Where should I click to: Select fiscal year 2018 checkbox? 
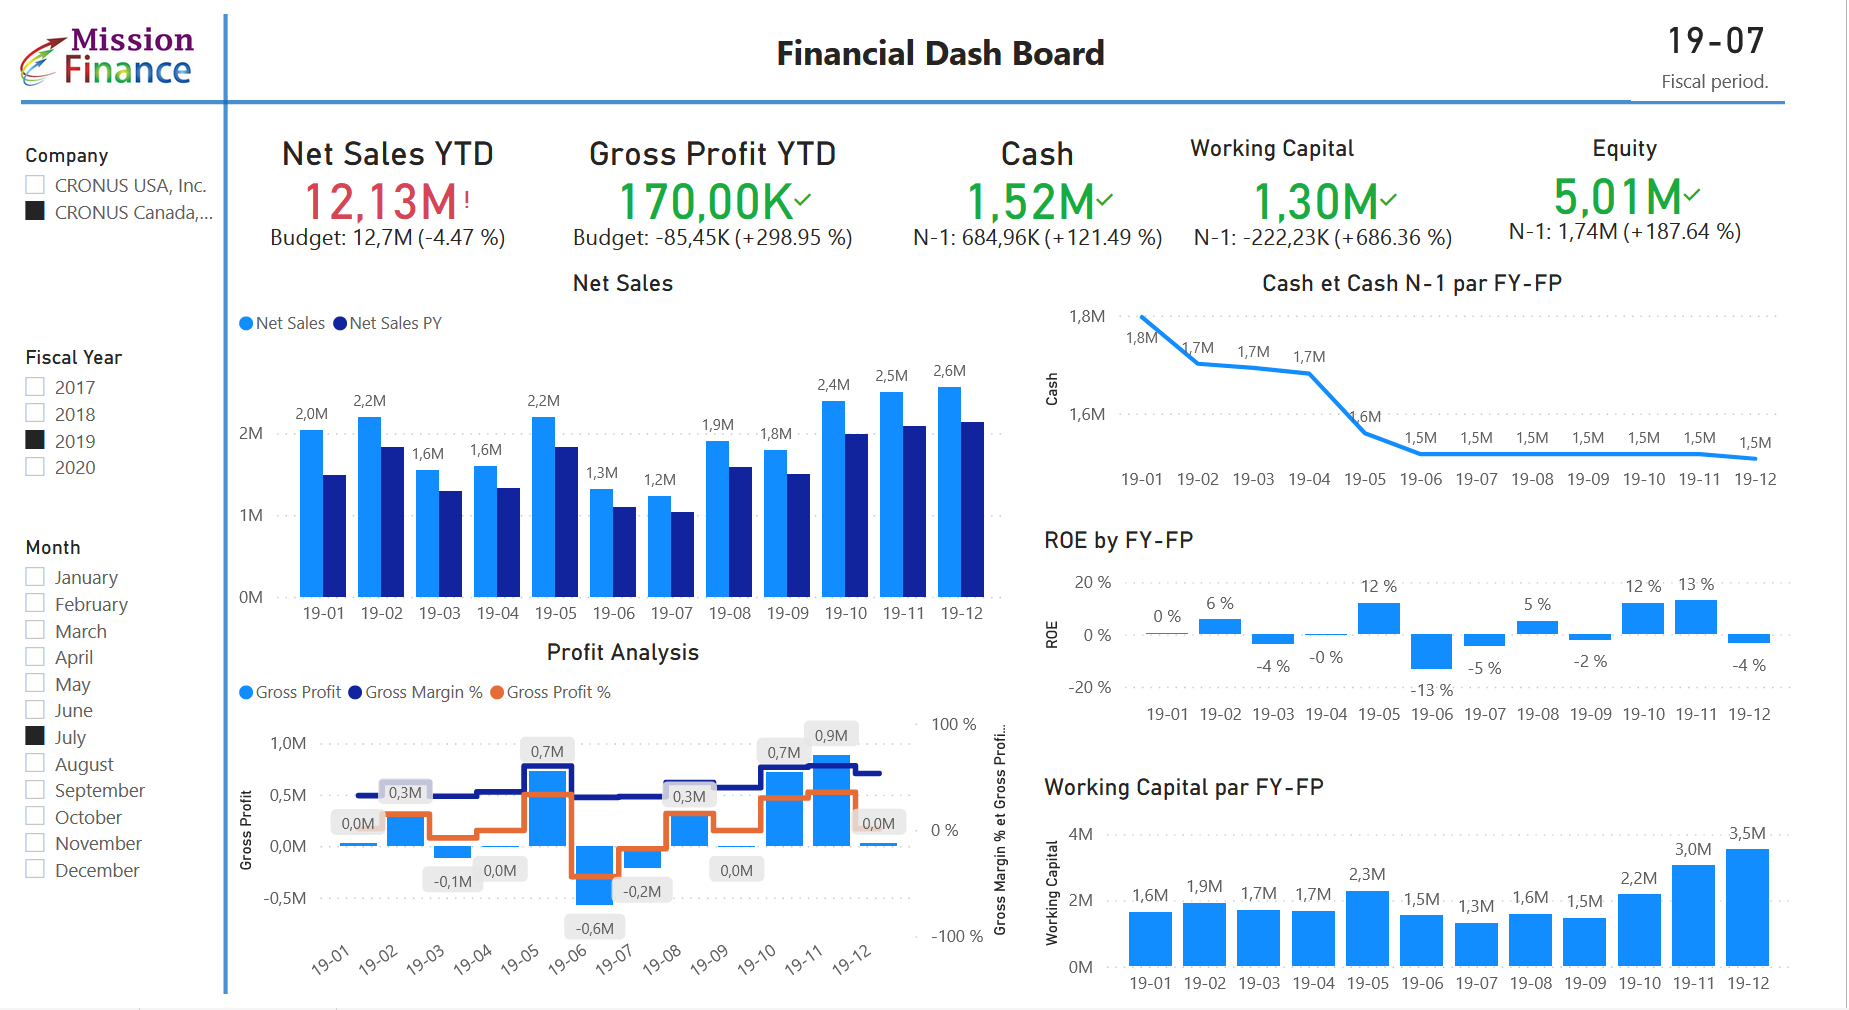35,414
